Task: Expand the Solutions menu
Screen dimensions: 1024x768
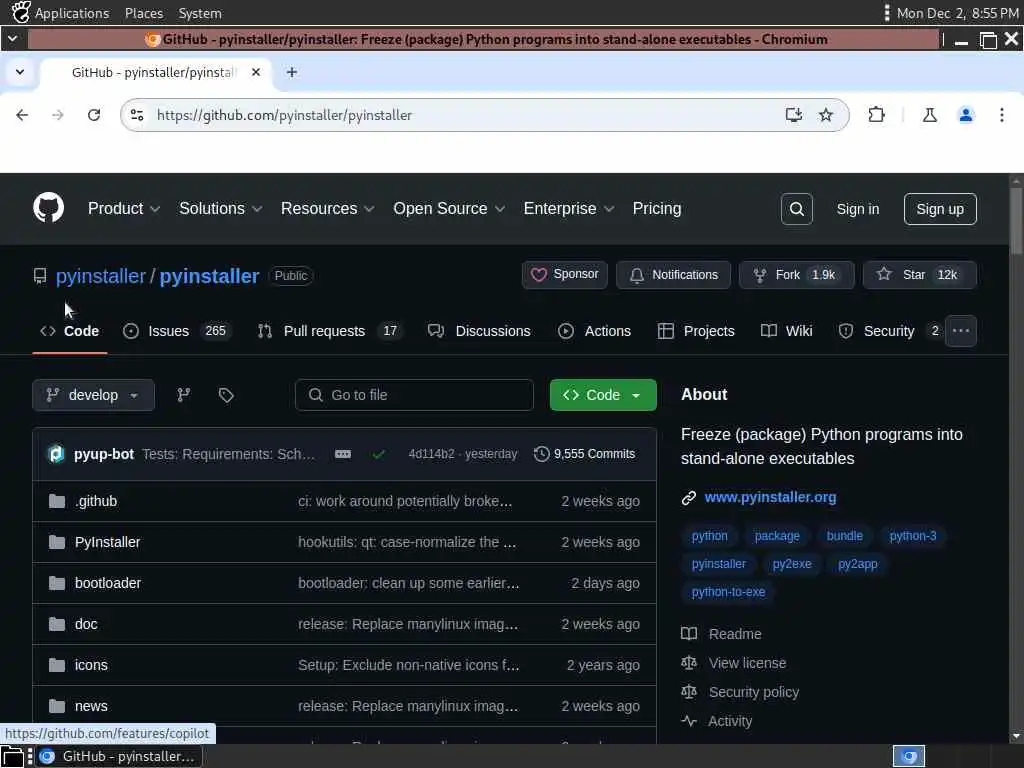Action: 220,208
